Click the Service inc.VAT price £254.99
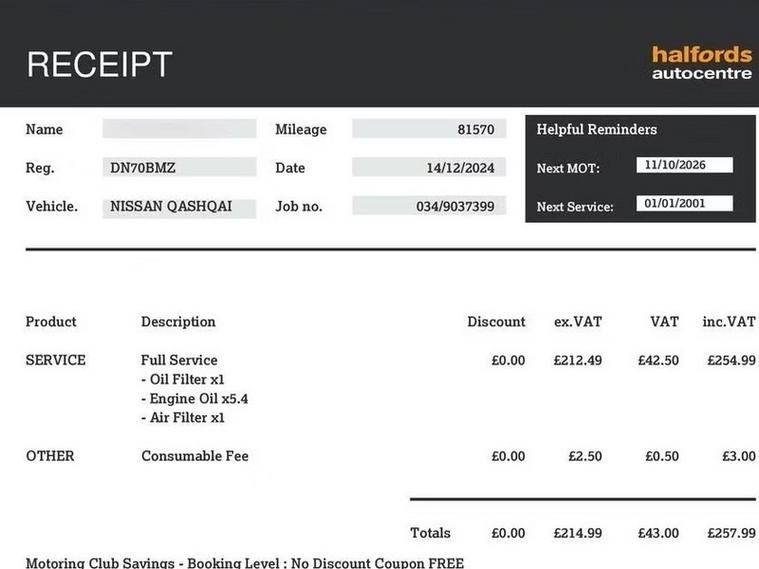This screenshot has width=759, height=569. pos(731,360)
